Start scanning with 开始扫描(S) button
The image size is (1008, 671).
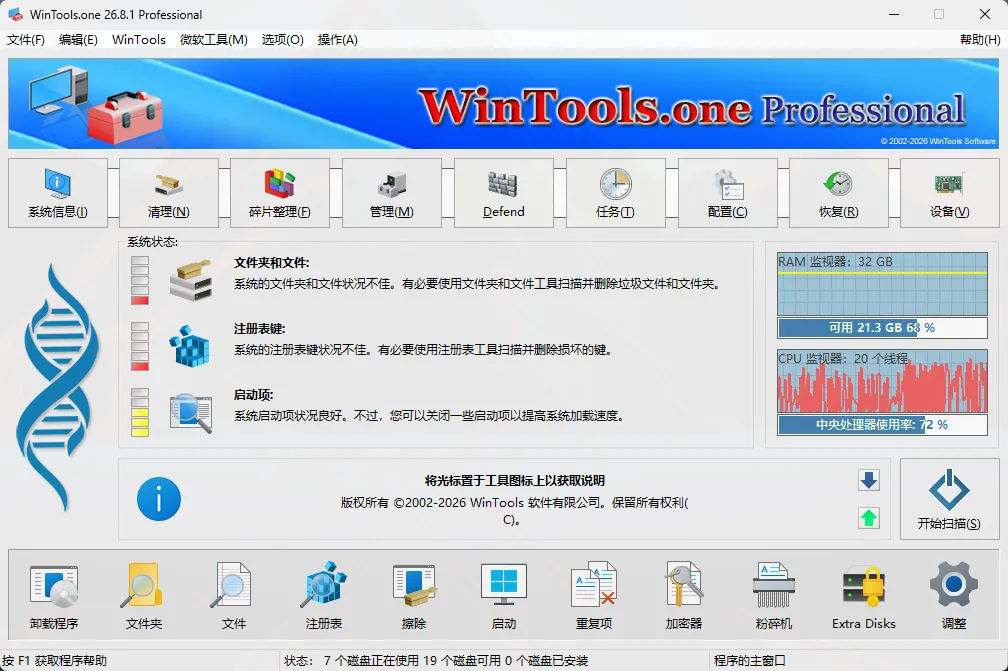click(950, 499)
